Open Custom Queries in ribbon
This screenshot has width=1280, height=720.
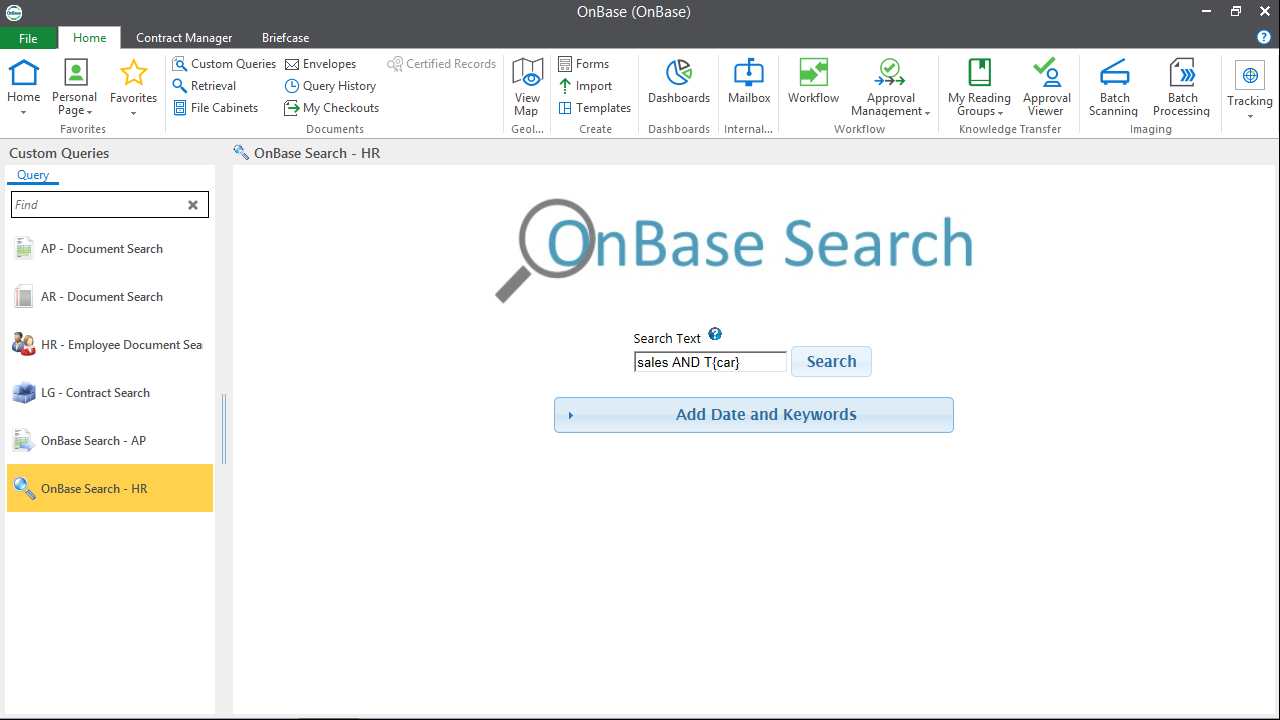[224, 64]
